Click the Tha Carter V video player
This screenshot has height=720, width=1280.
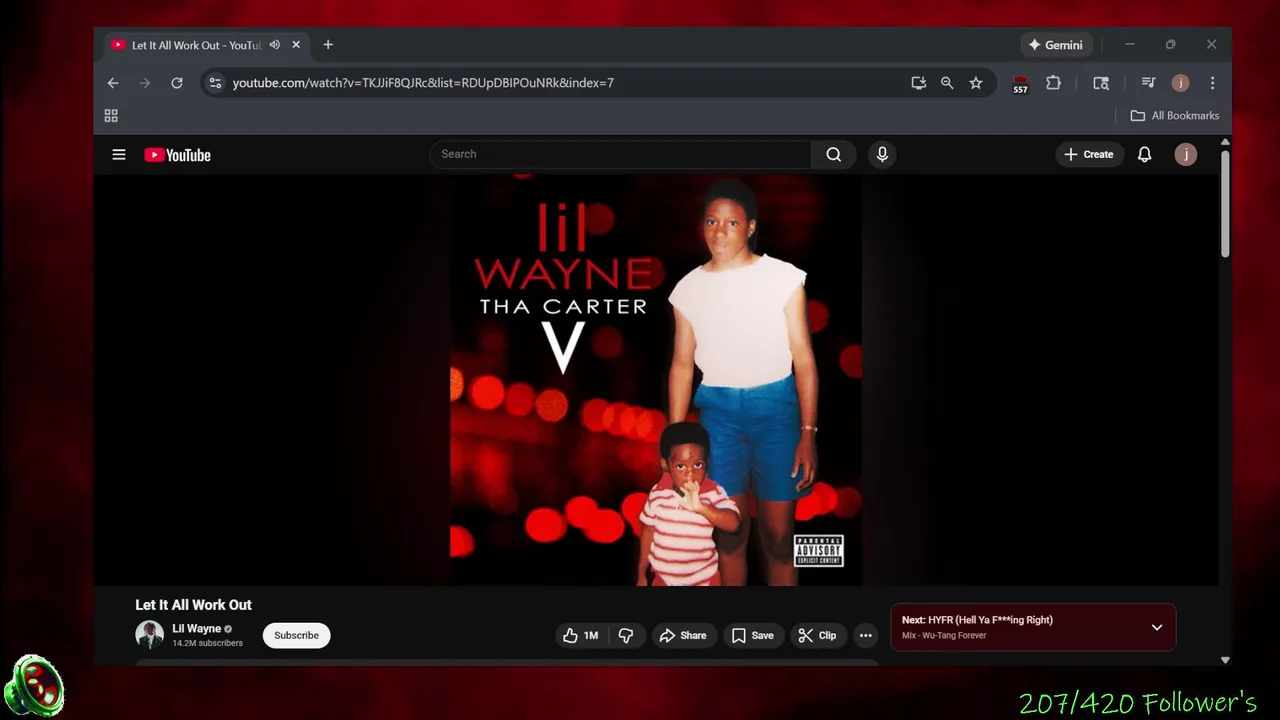[x=656, y=380]
